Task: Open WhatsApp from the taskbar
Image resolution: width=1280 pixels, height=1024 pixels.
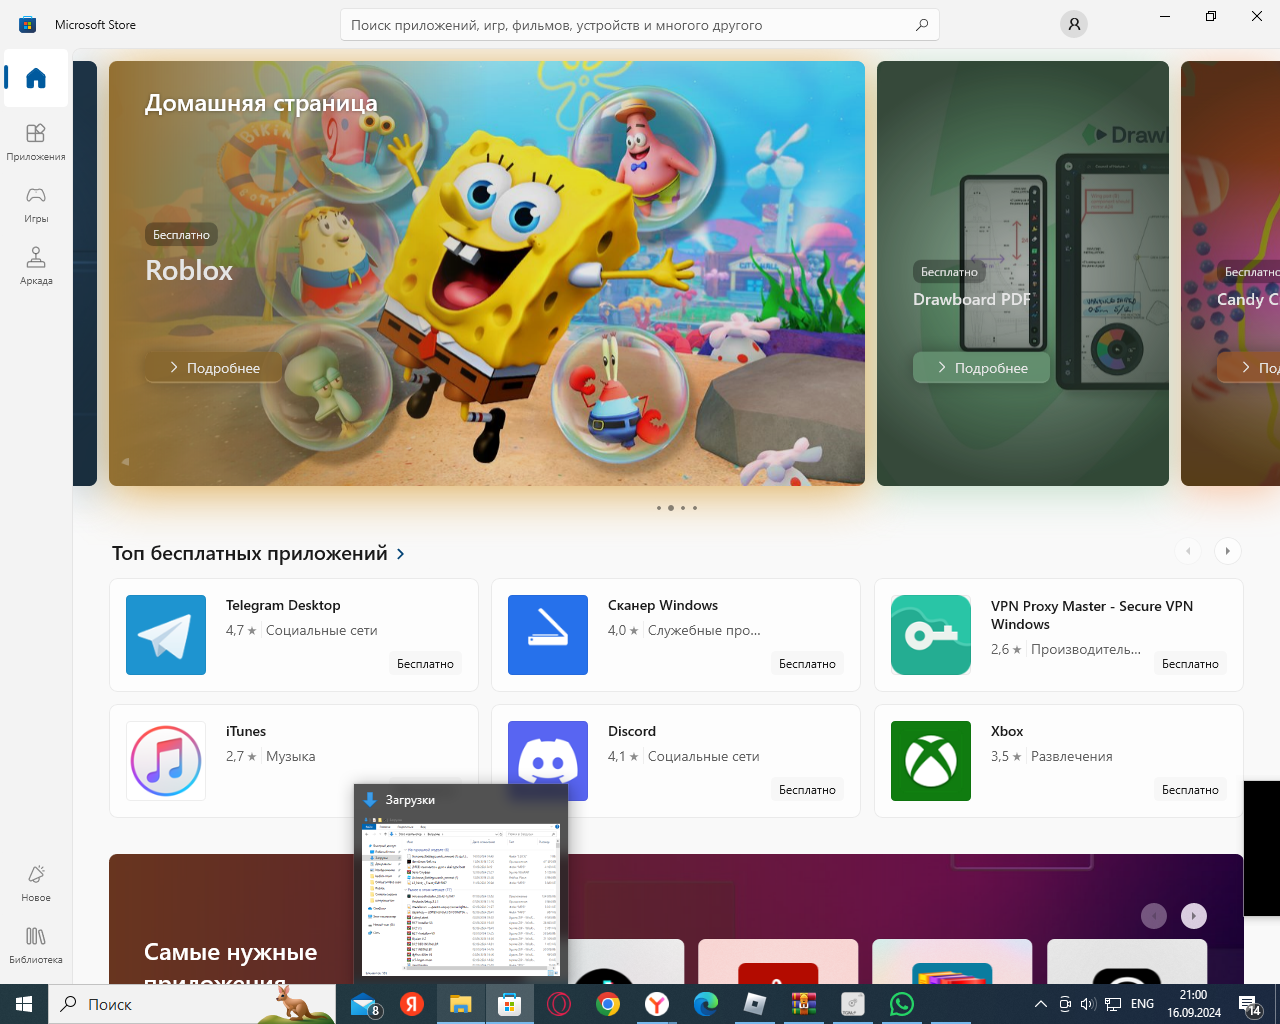Action: pyautogui.click(x=902, y=1004)
